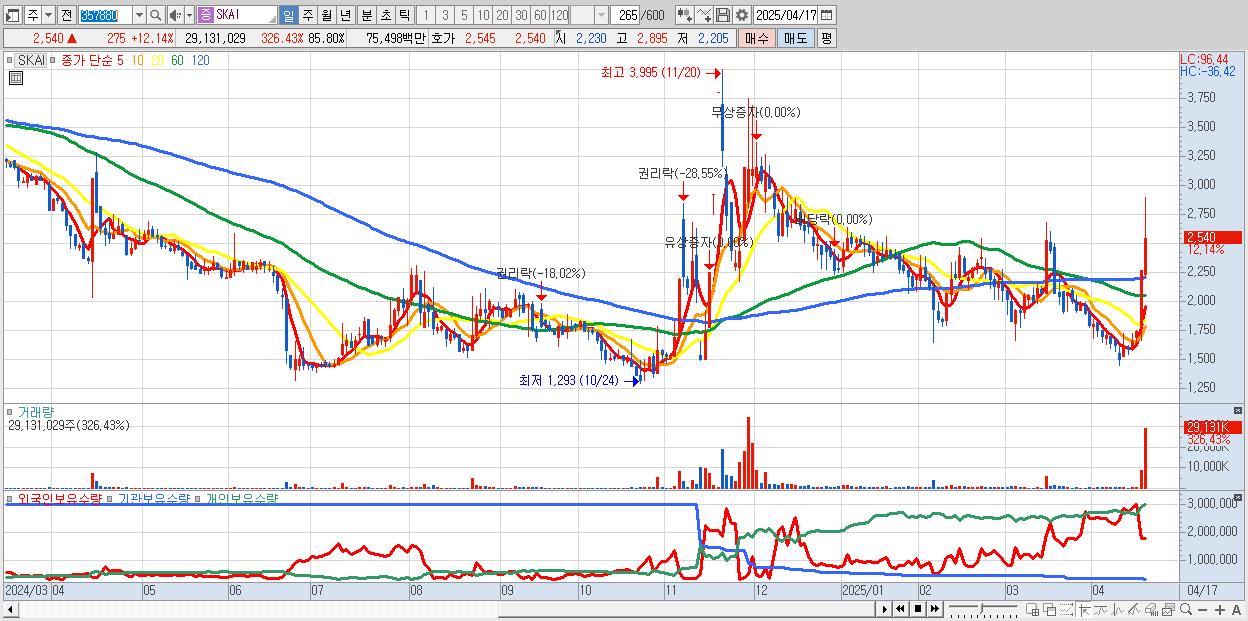The width and height of the screenshot is (1248, 621).
Task: Click the 매도 sell button
Action: pos(795,38)
